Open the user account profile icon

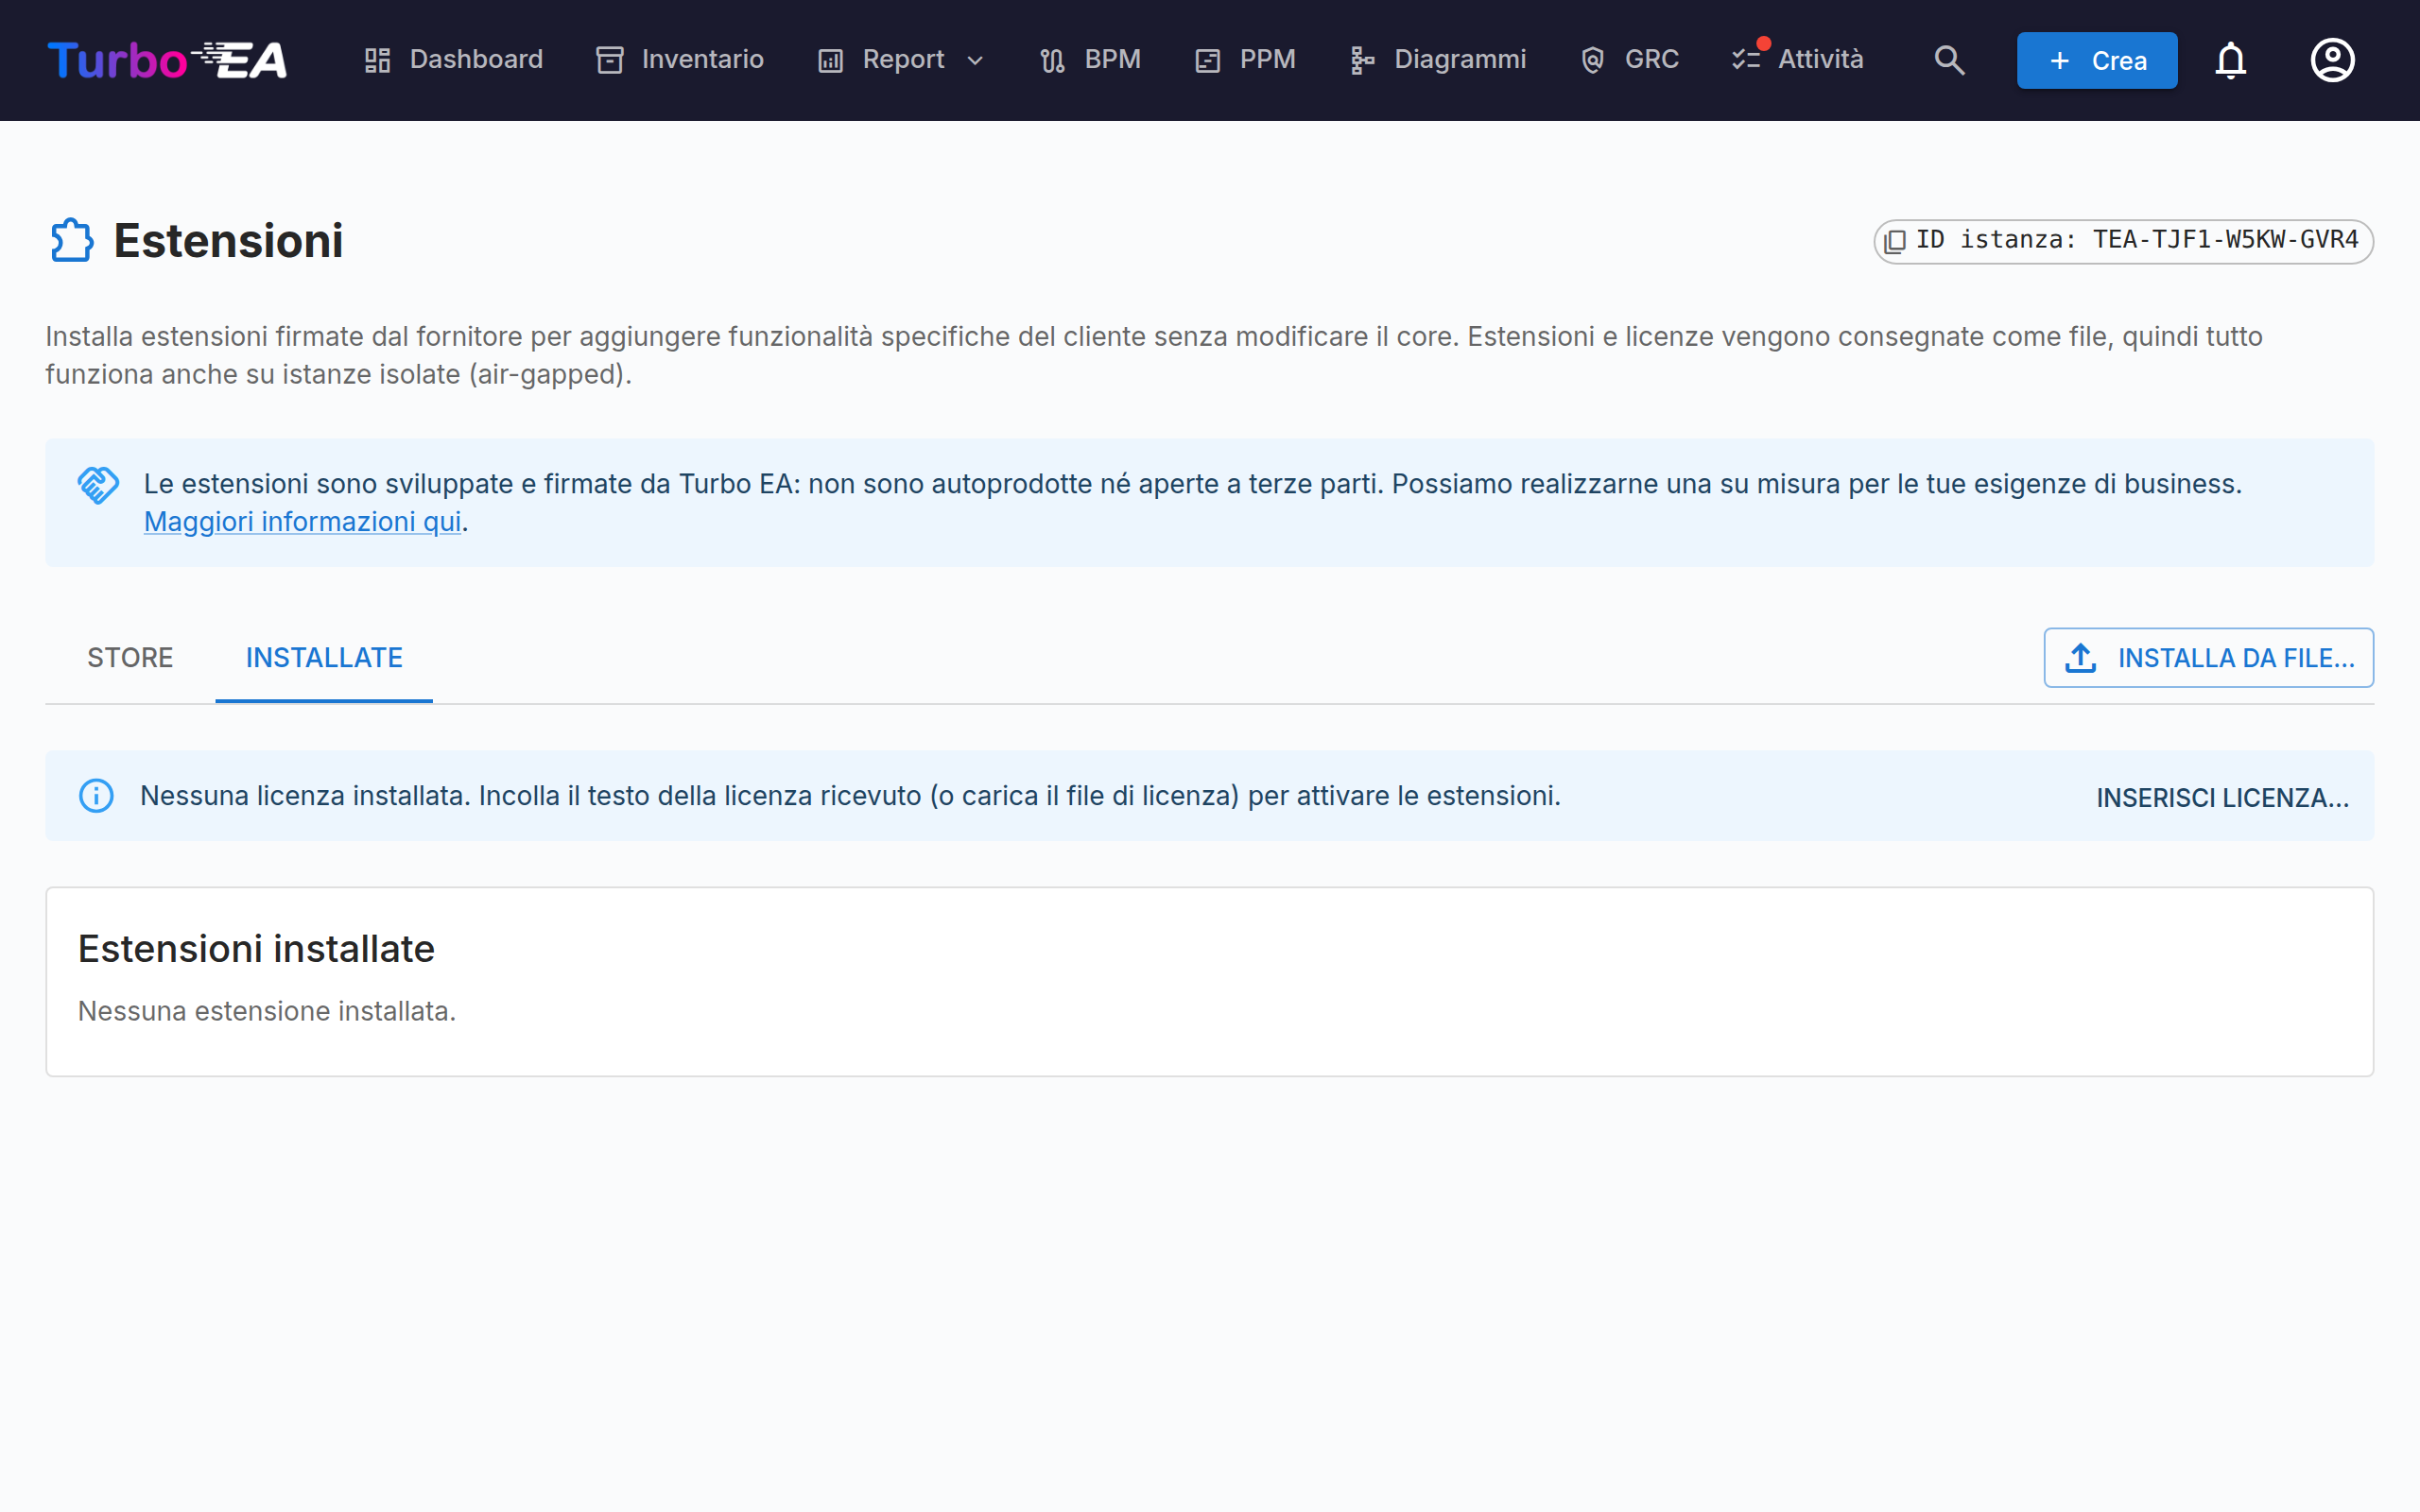tap(2333, 60)
